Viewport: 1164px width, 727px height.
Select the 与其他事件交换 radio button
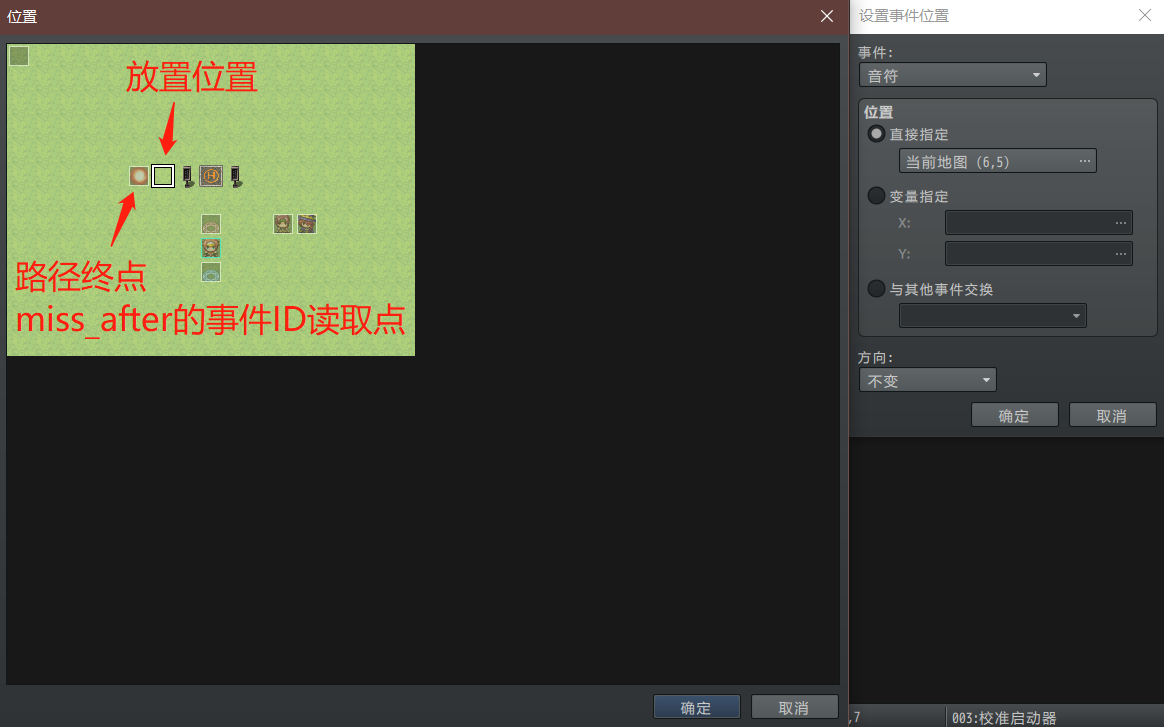click(x=877, y=288)
